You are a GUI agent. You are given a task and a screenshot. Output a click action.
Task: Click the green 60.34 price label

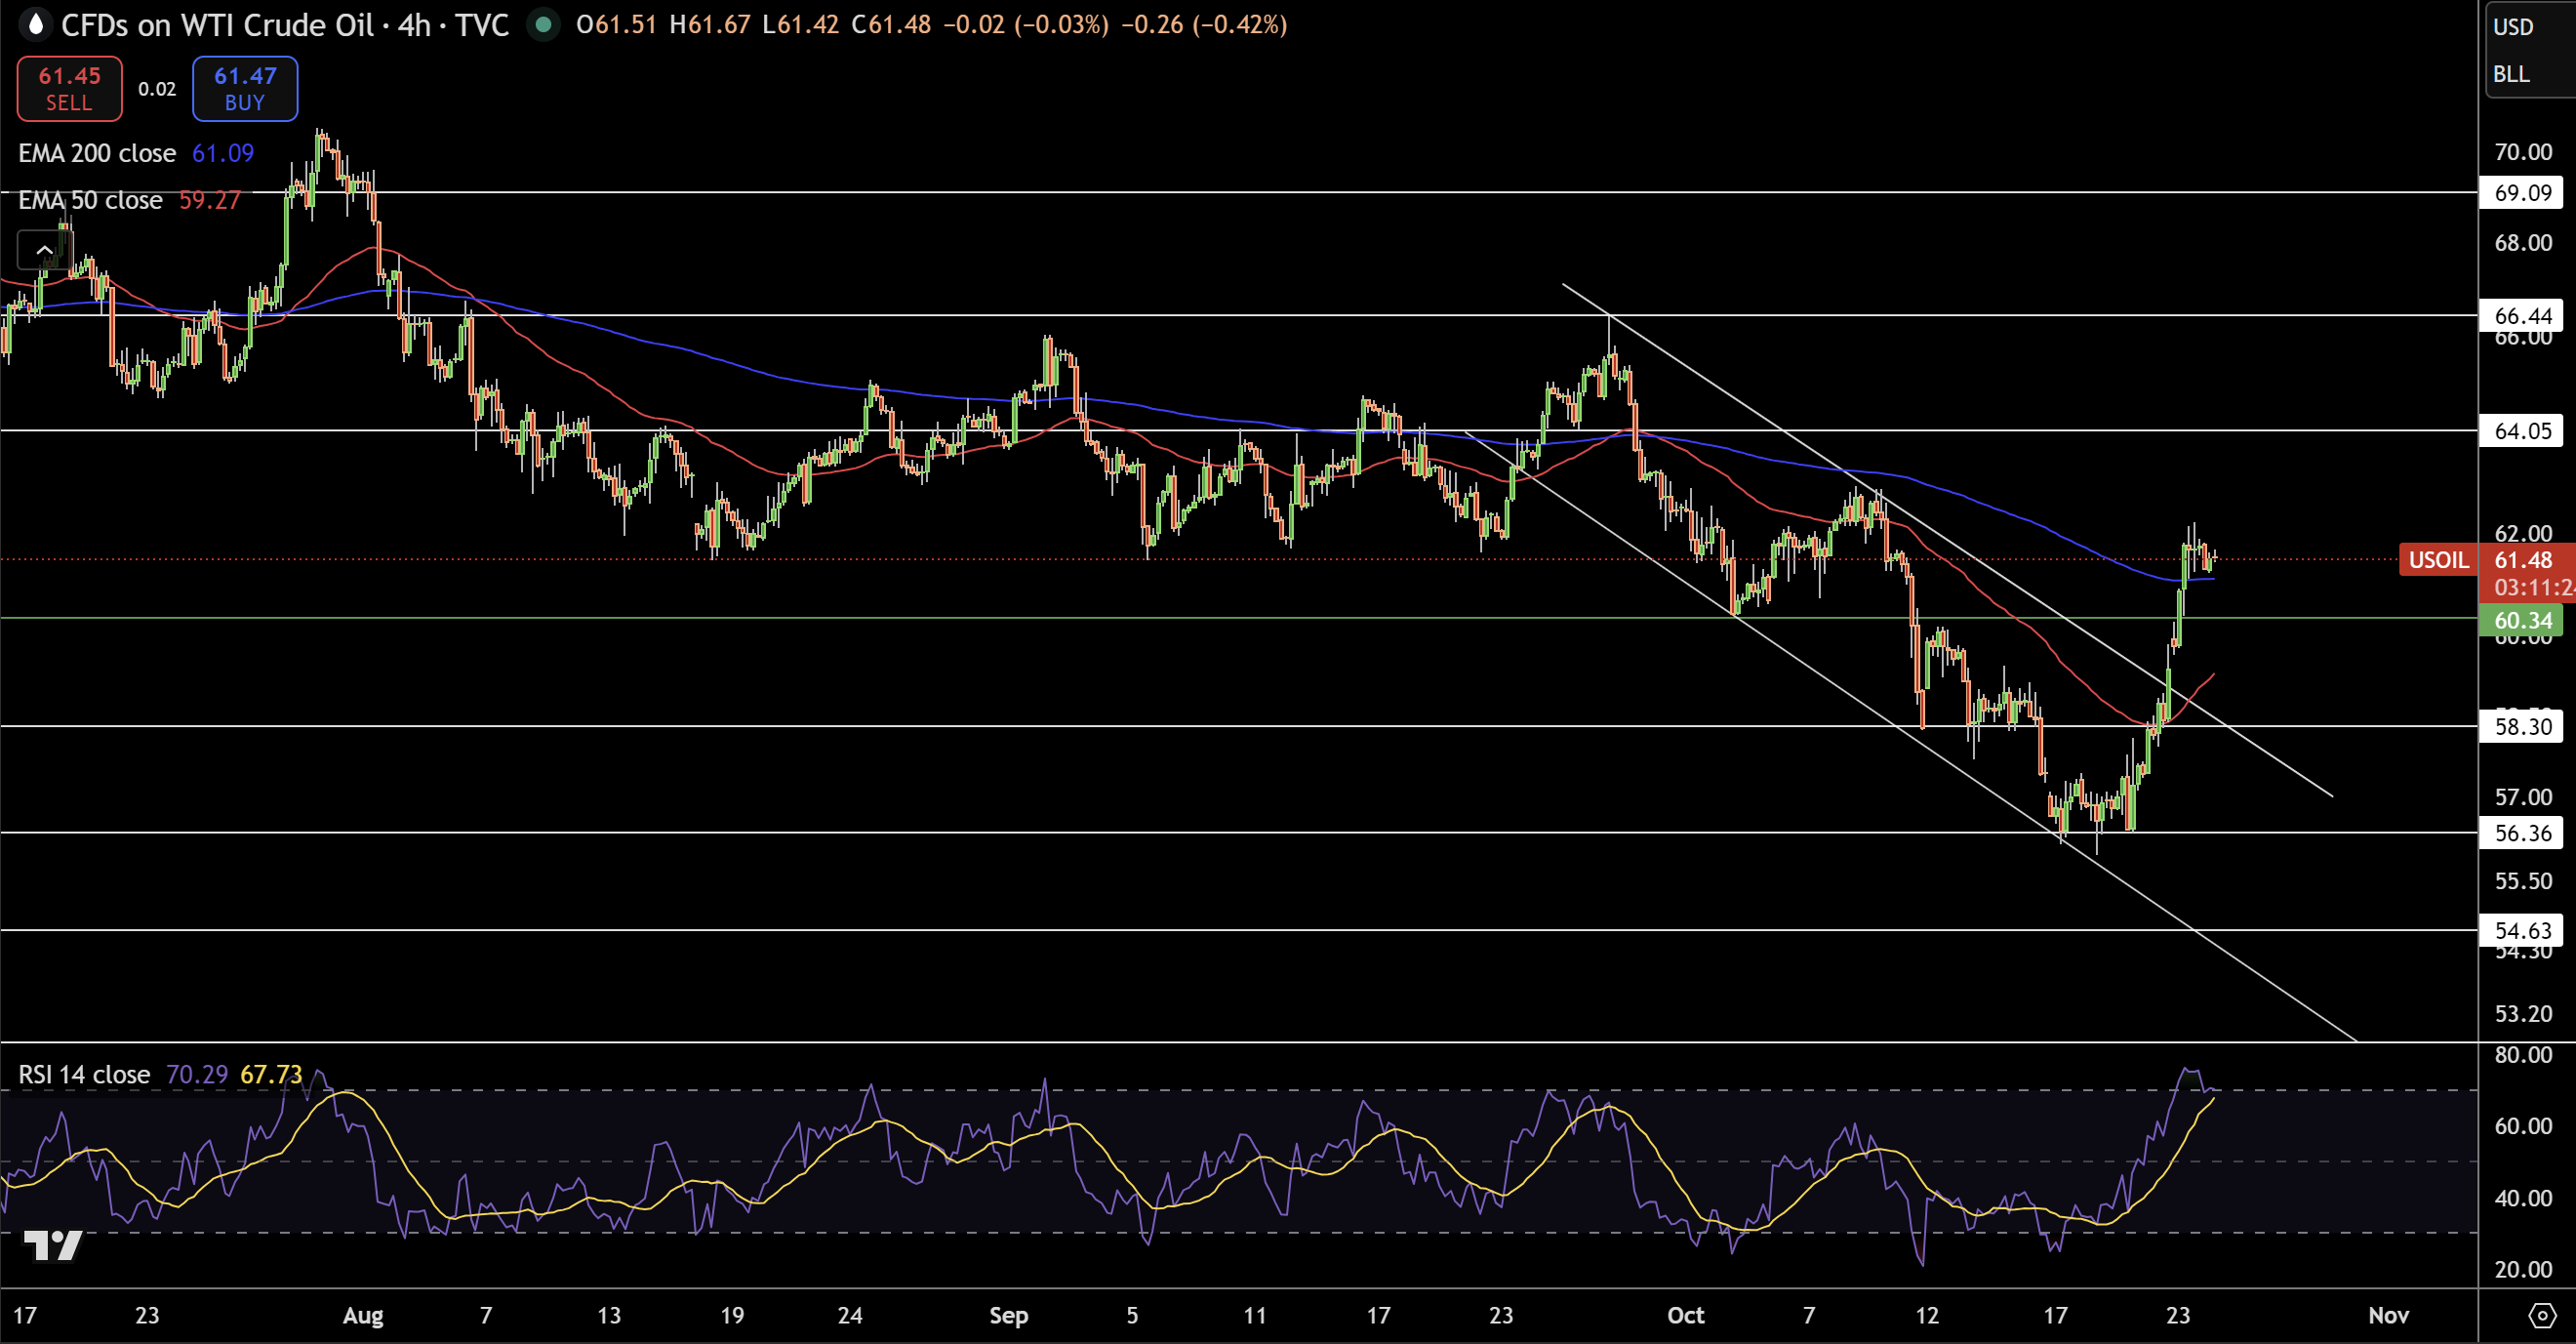pyautogui.click(x=2521, y=620)
